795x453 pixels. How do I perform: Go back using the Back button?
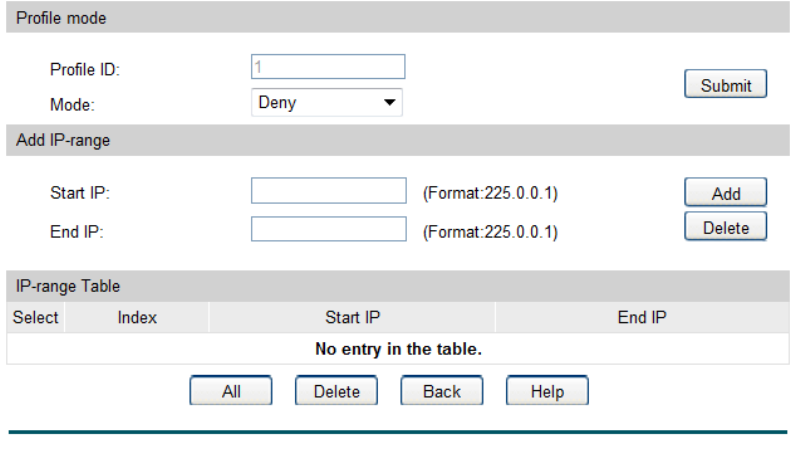[441, 392]
